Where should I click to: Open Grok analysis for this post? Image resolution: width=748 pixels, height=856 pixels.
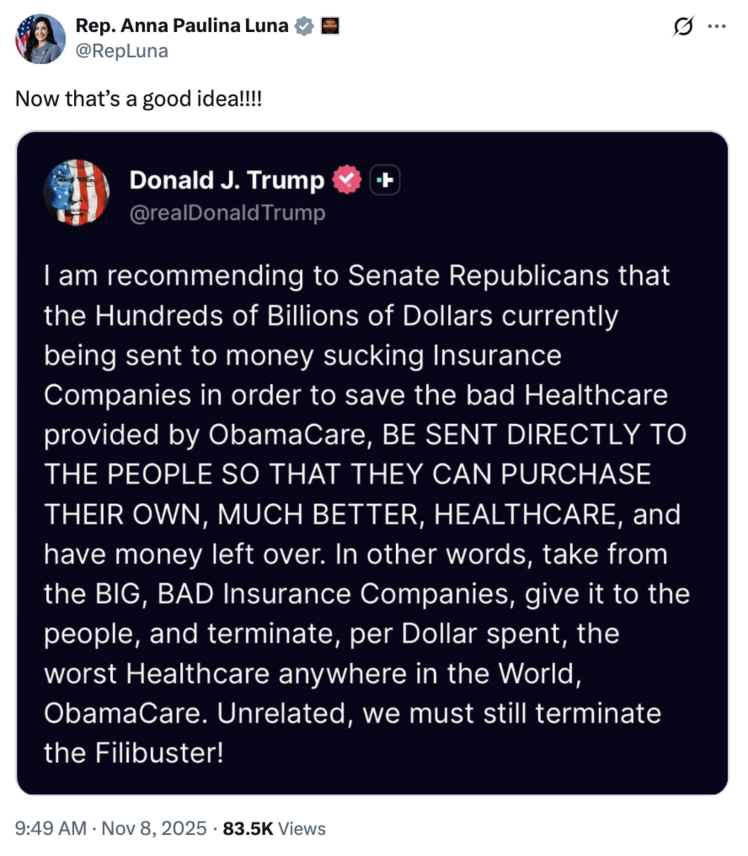click(x=682, y=27)
